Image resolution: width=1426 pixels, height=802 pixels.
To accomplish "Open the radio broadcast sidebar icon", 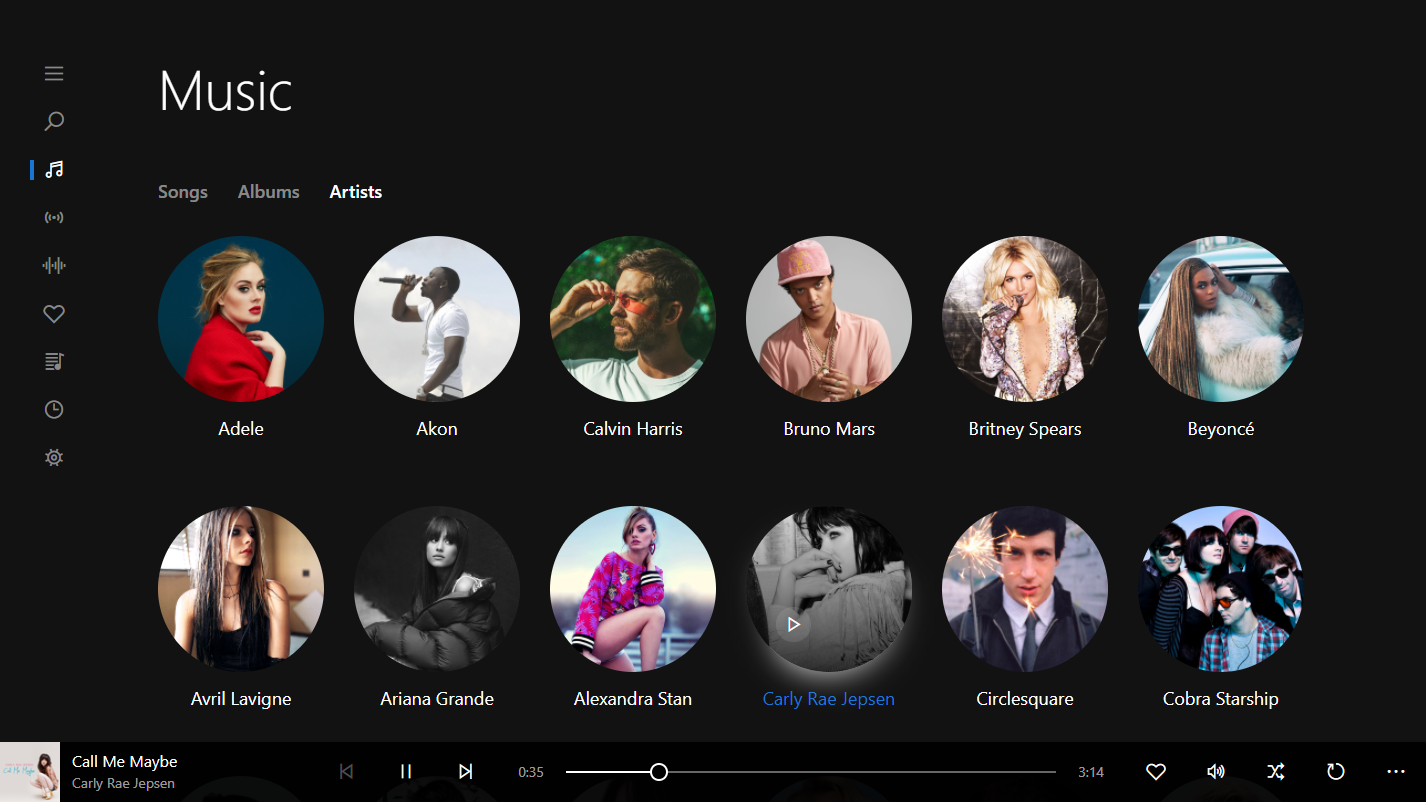I will tap(54, 217).
